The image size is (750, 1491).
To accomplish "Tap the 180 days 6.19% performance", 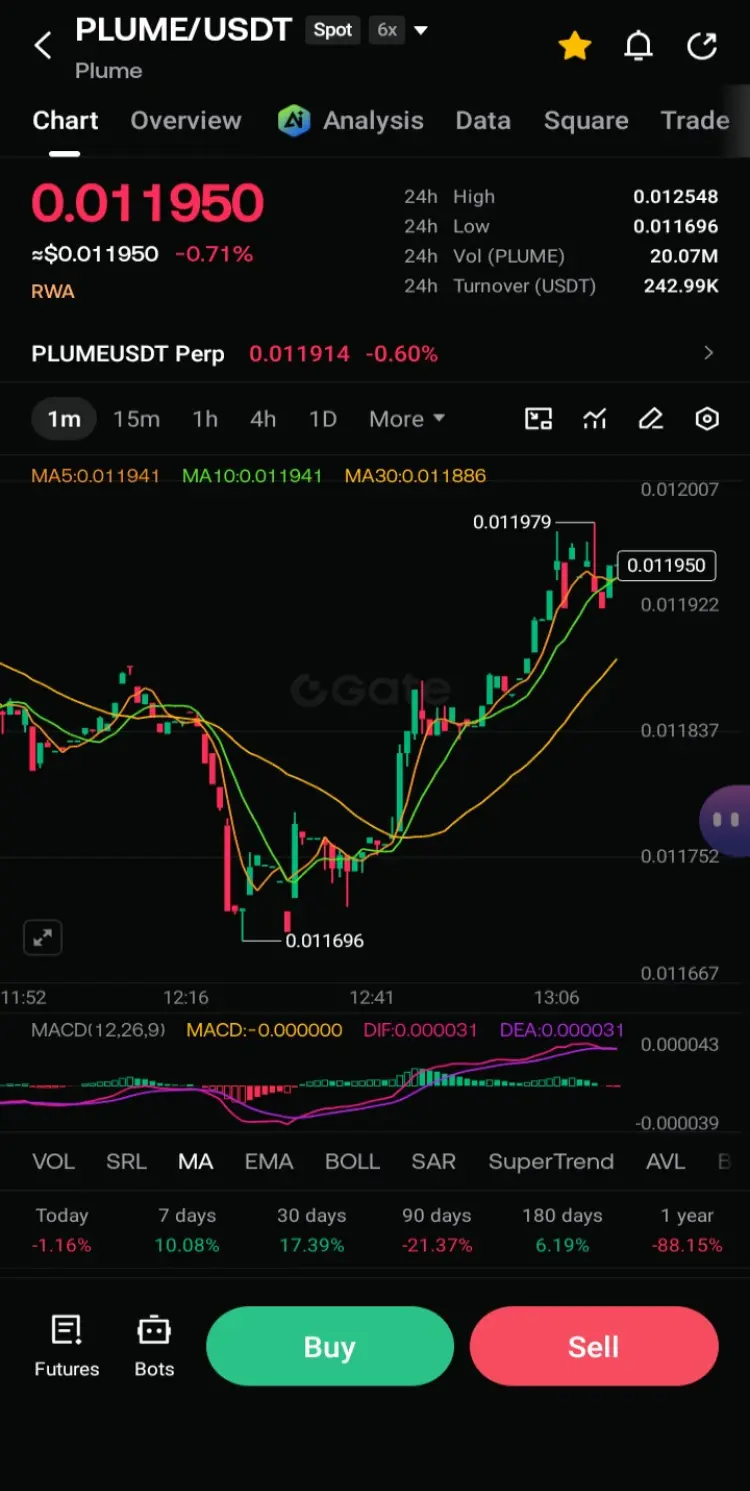I will coord(562,1231).
